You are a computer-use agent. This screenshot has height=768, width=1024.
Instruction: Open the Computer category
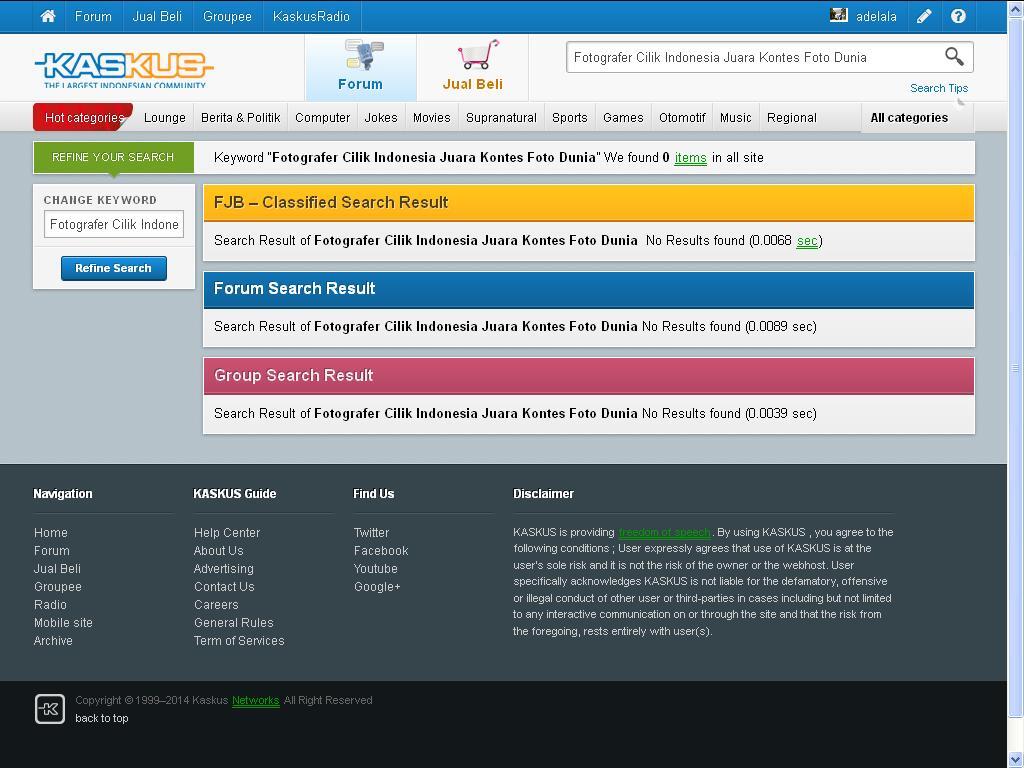(323, 118)
